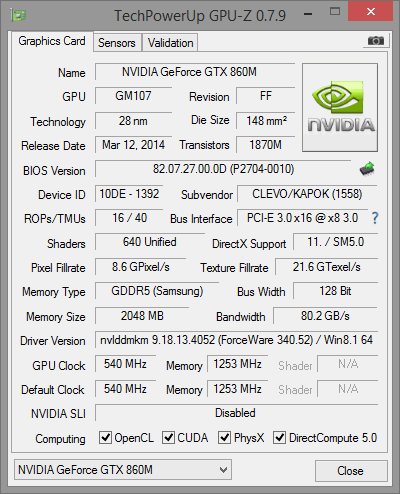400x494 pixels.
Task: Switch to the Validation tab
Action: click(170, 43)
